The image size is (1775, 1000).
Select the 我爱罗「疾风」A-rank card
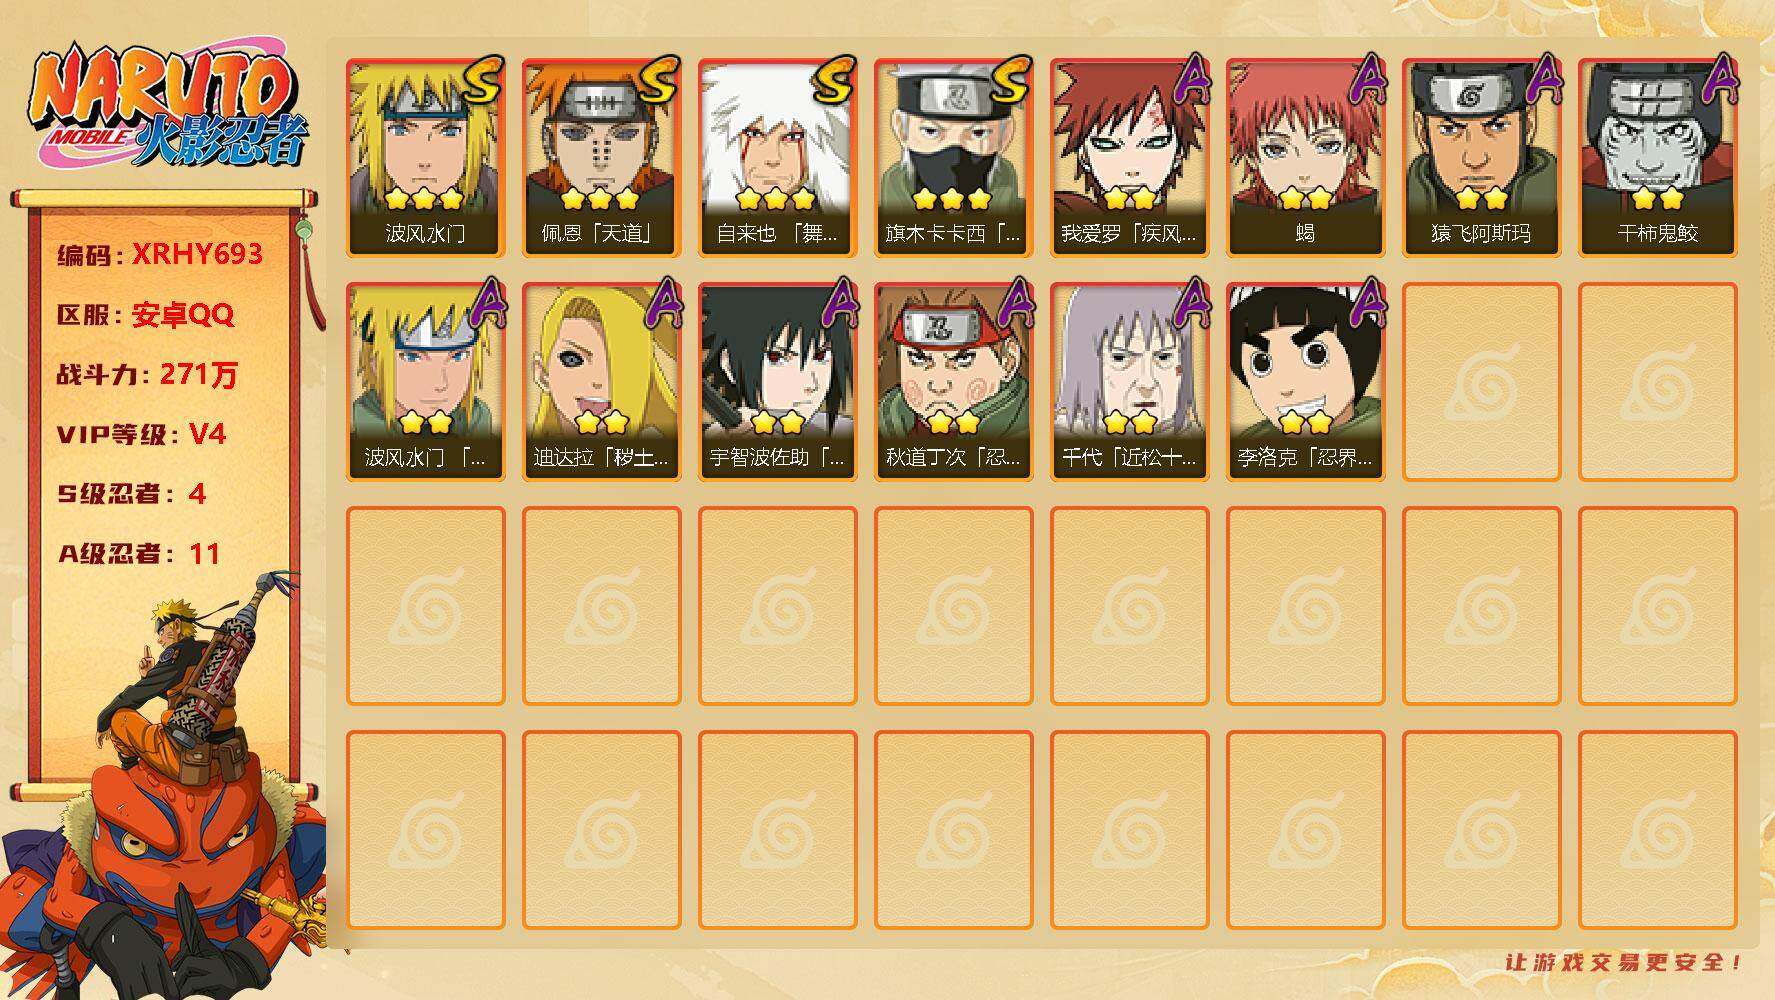(x=1129, y=158)
